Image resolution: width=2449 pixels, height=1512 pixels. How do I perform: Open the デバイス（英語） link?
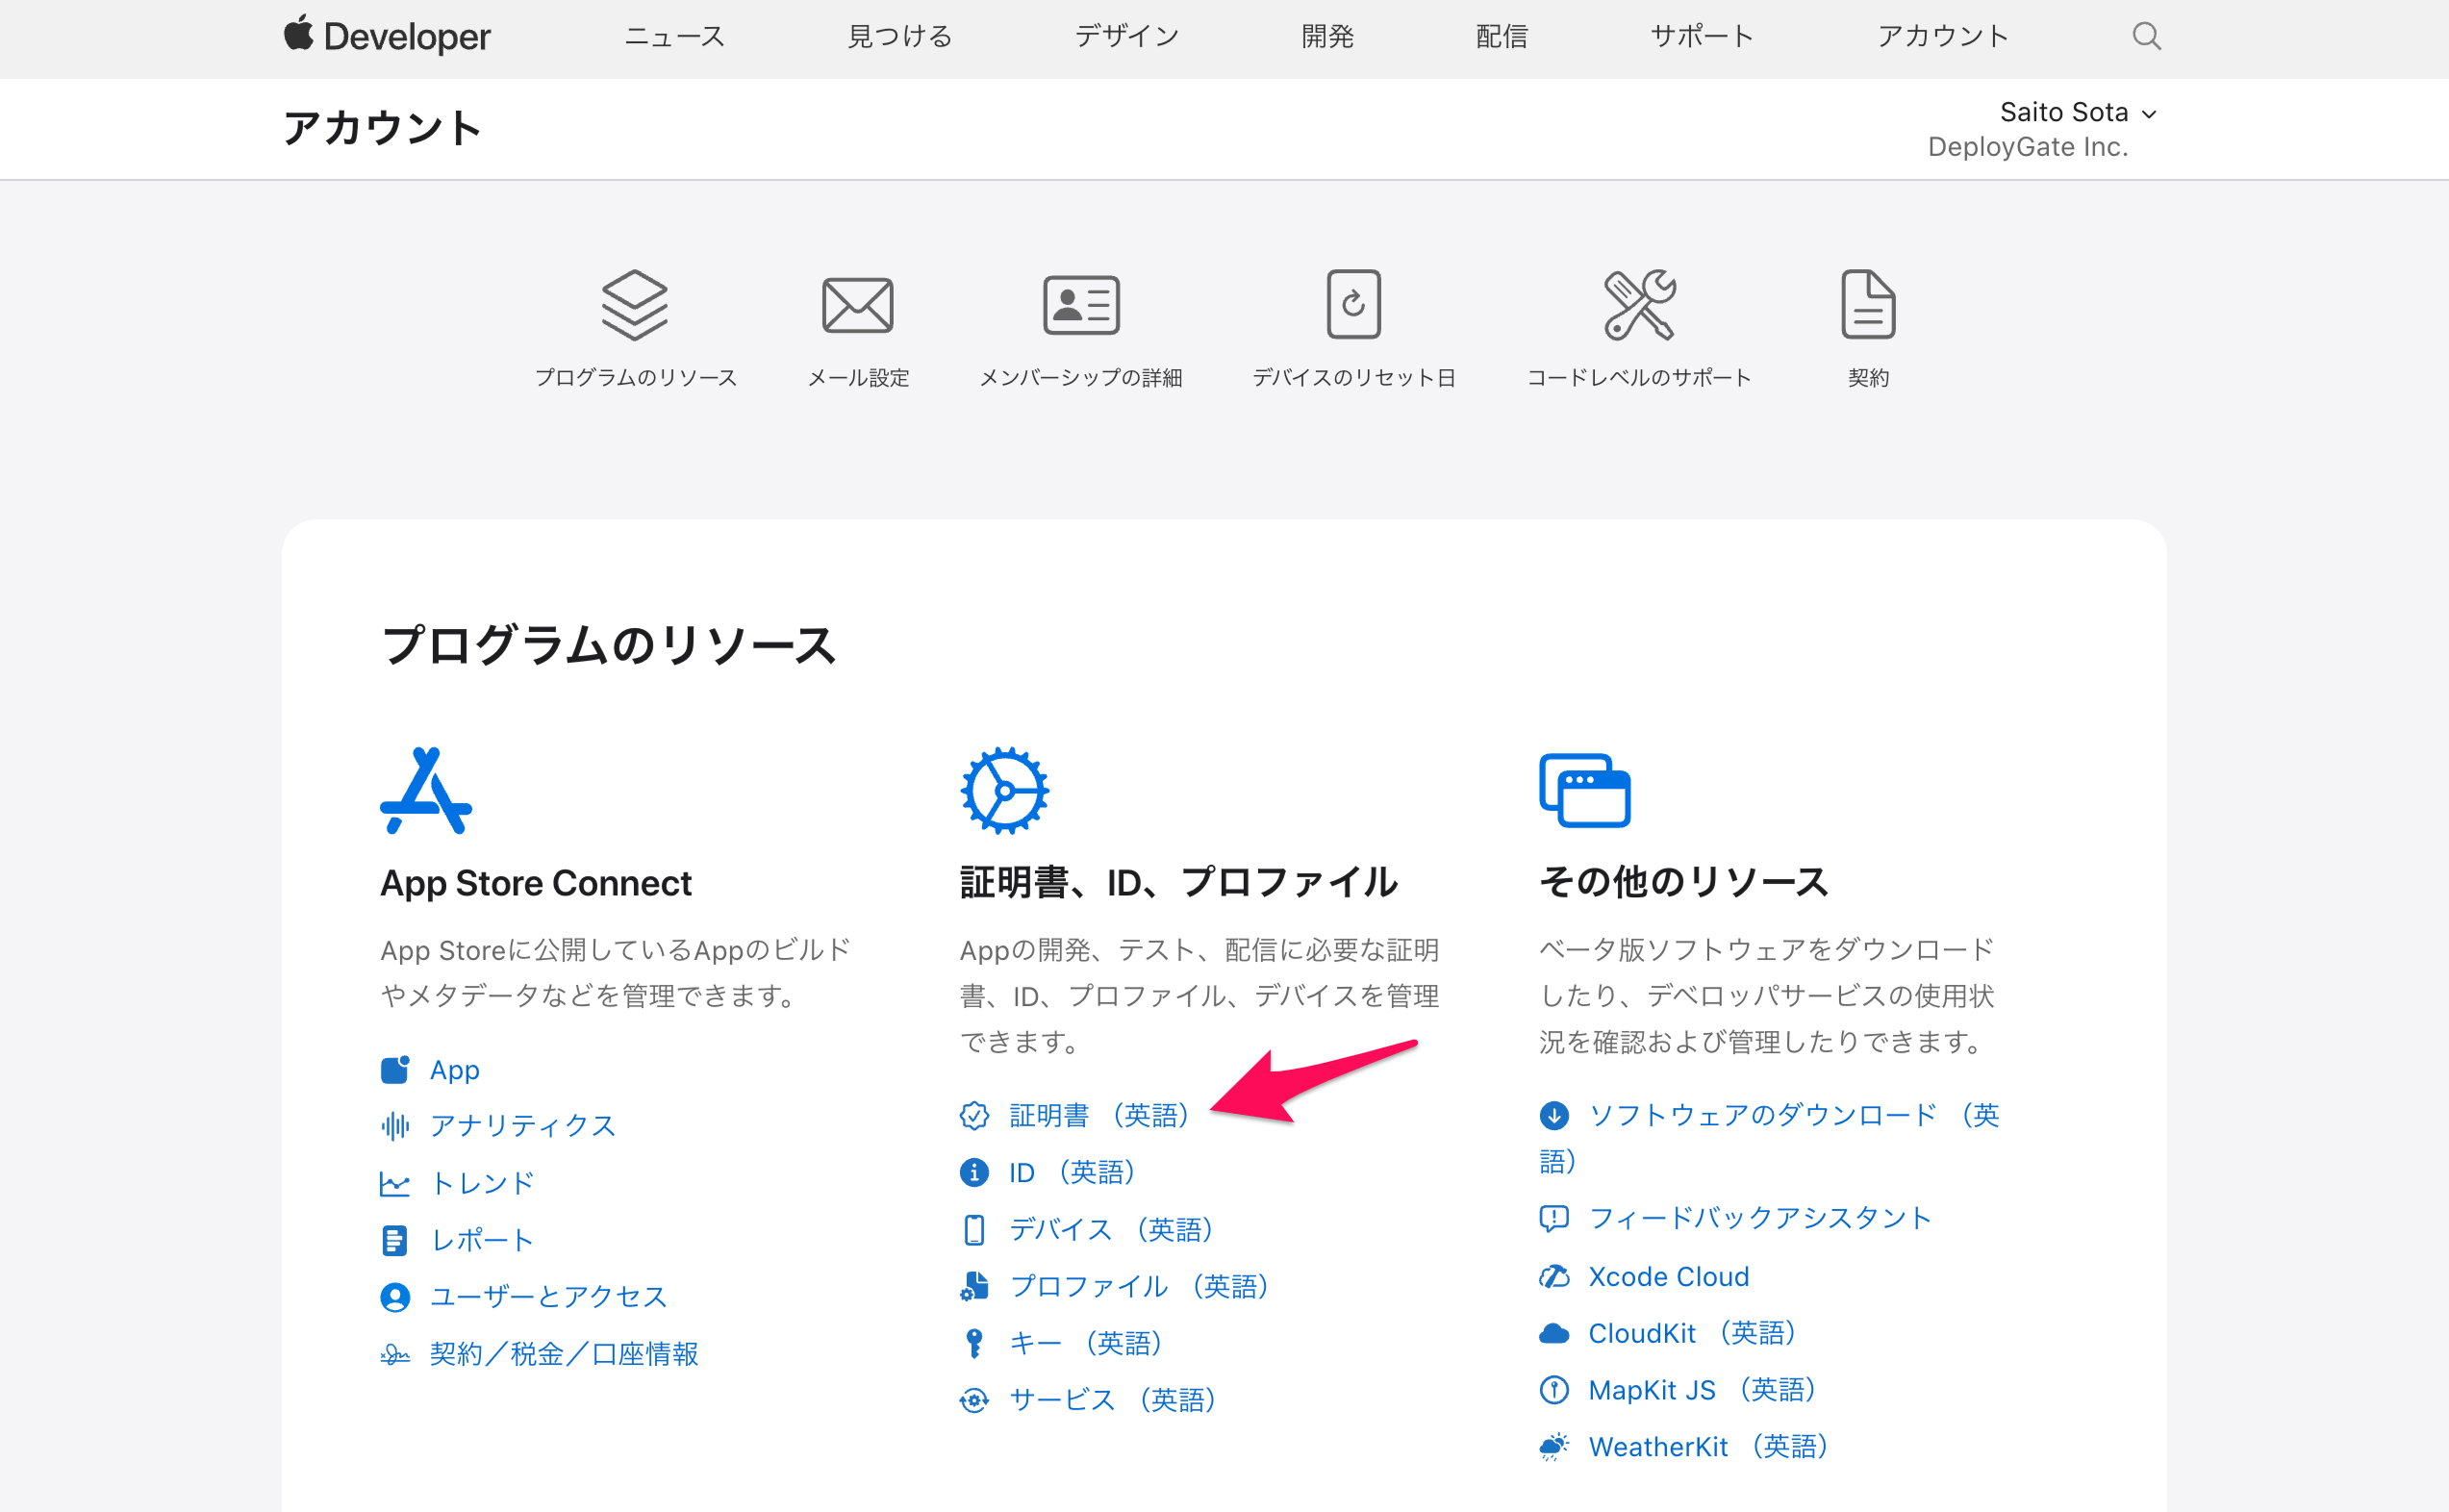(1110, 1229)
